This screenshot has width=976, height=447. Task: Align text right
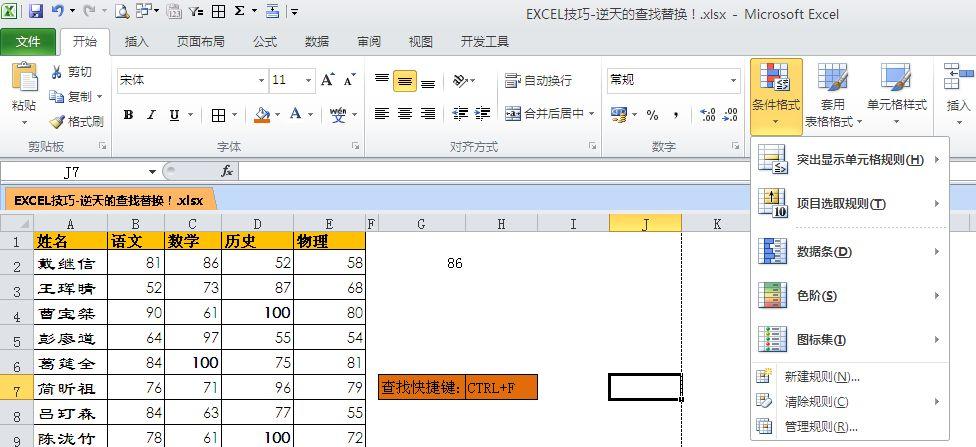click(428, 114)
